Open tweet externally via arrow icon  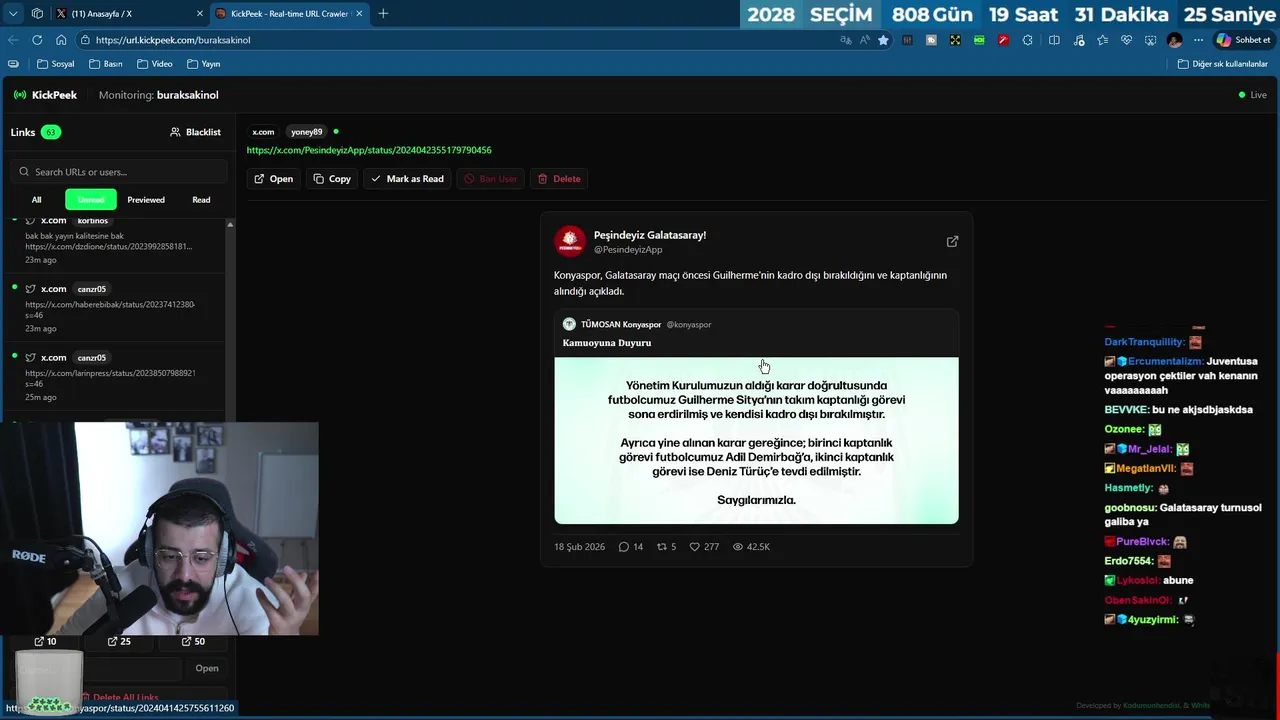click(952, 241)
